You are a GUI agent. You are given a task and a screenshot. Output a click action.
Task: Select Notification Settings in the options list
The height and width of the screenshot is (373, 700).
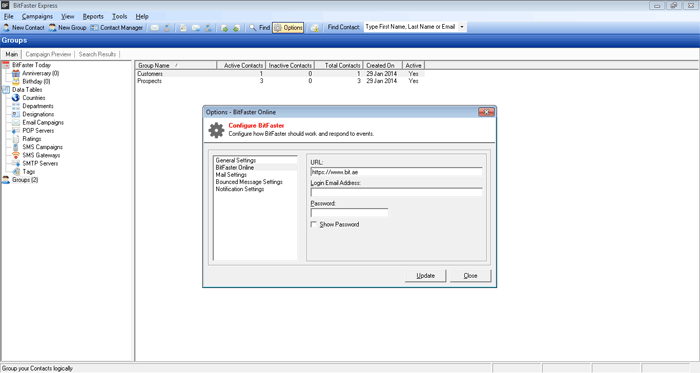(x=240, y=189)
